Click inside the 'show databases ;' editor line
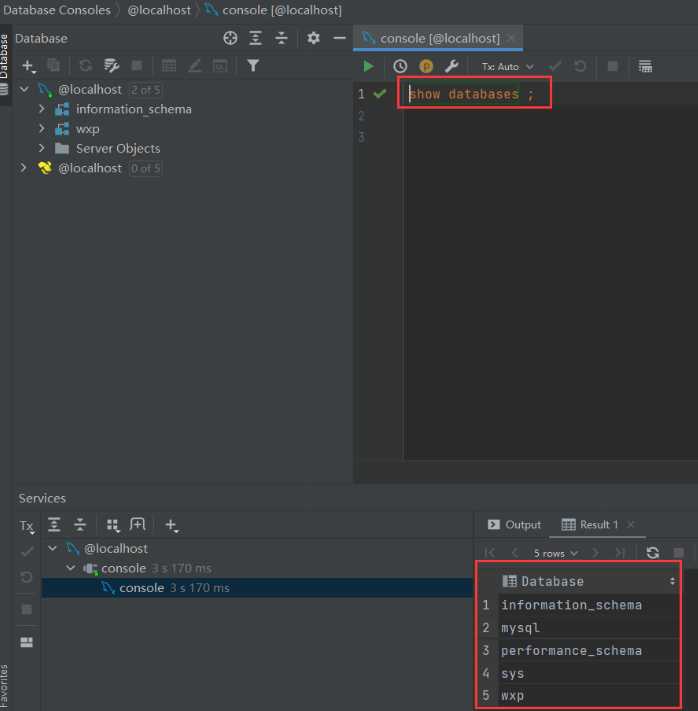 [472, 94]
